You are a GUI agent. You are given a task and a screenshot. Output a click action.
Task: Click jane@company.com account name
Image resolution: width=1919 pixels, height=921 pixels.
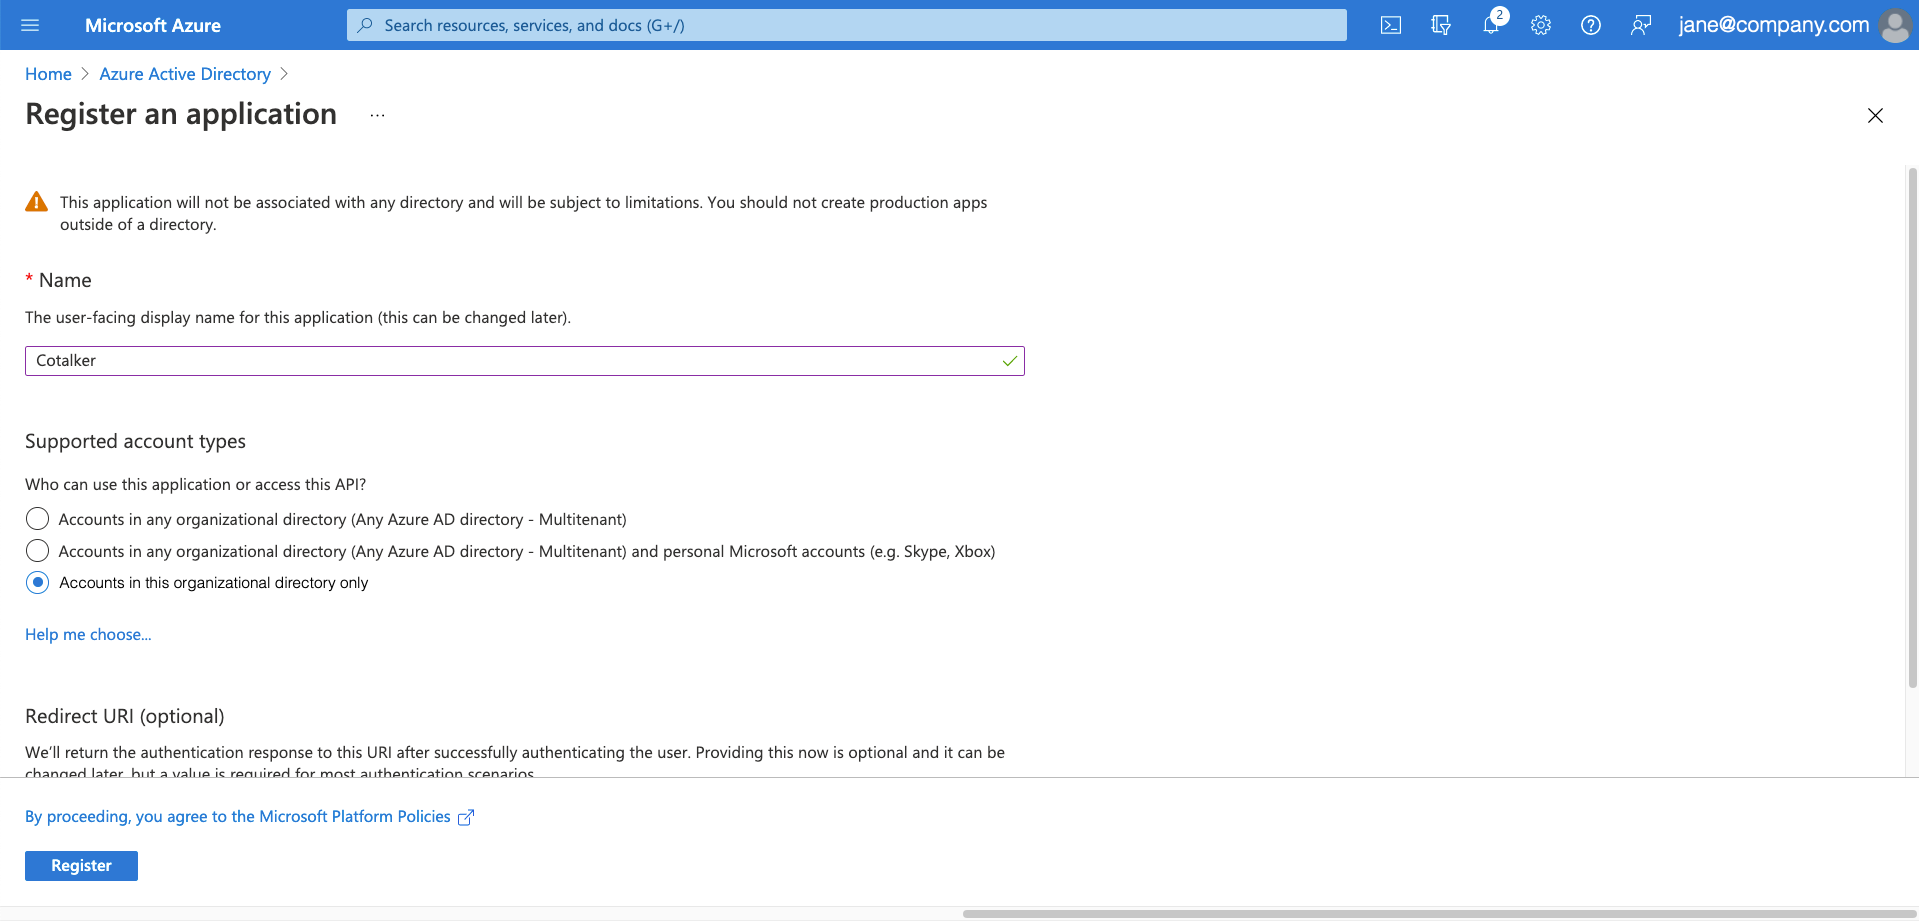[x=1773, y=25]
